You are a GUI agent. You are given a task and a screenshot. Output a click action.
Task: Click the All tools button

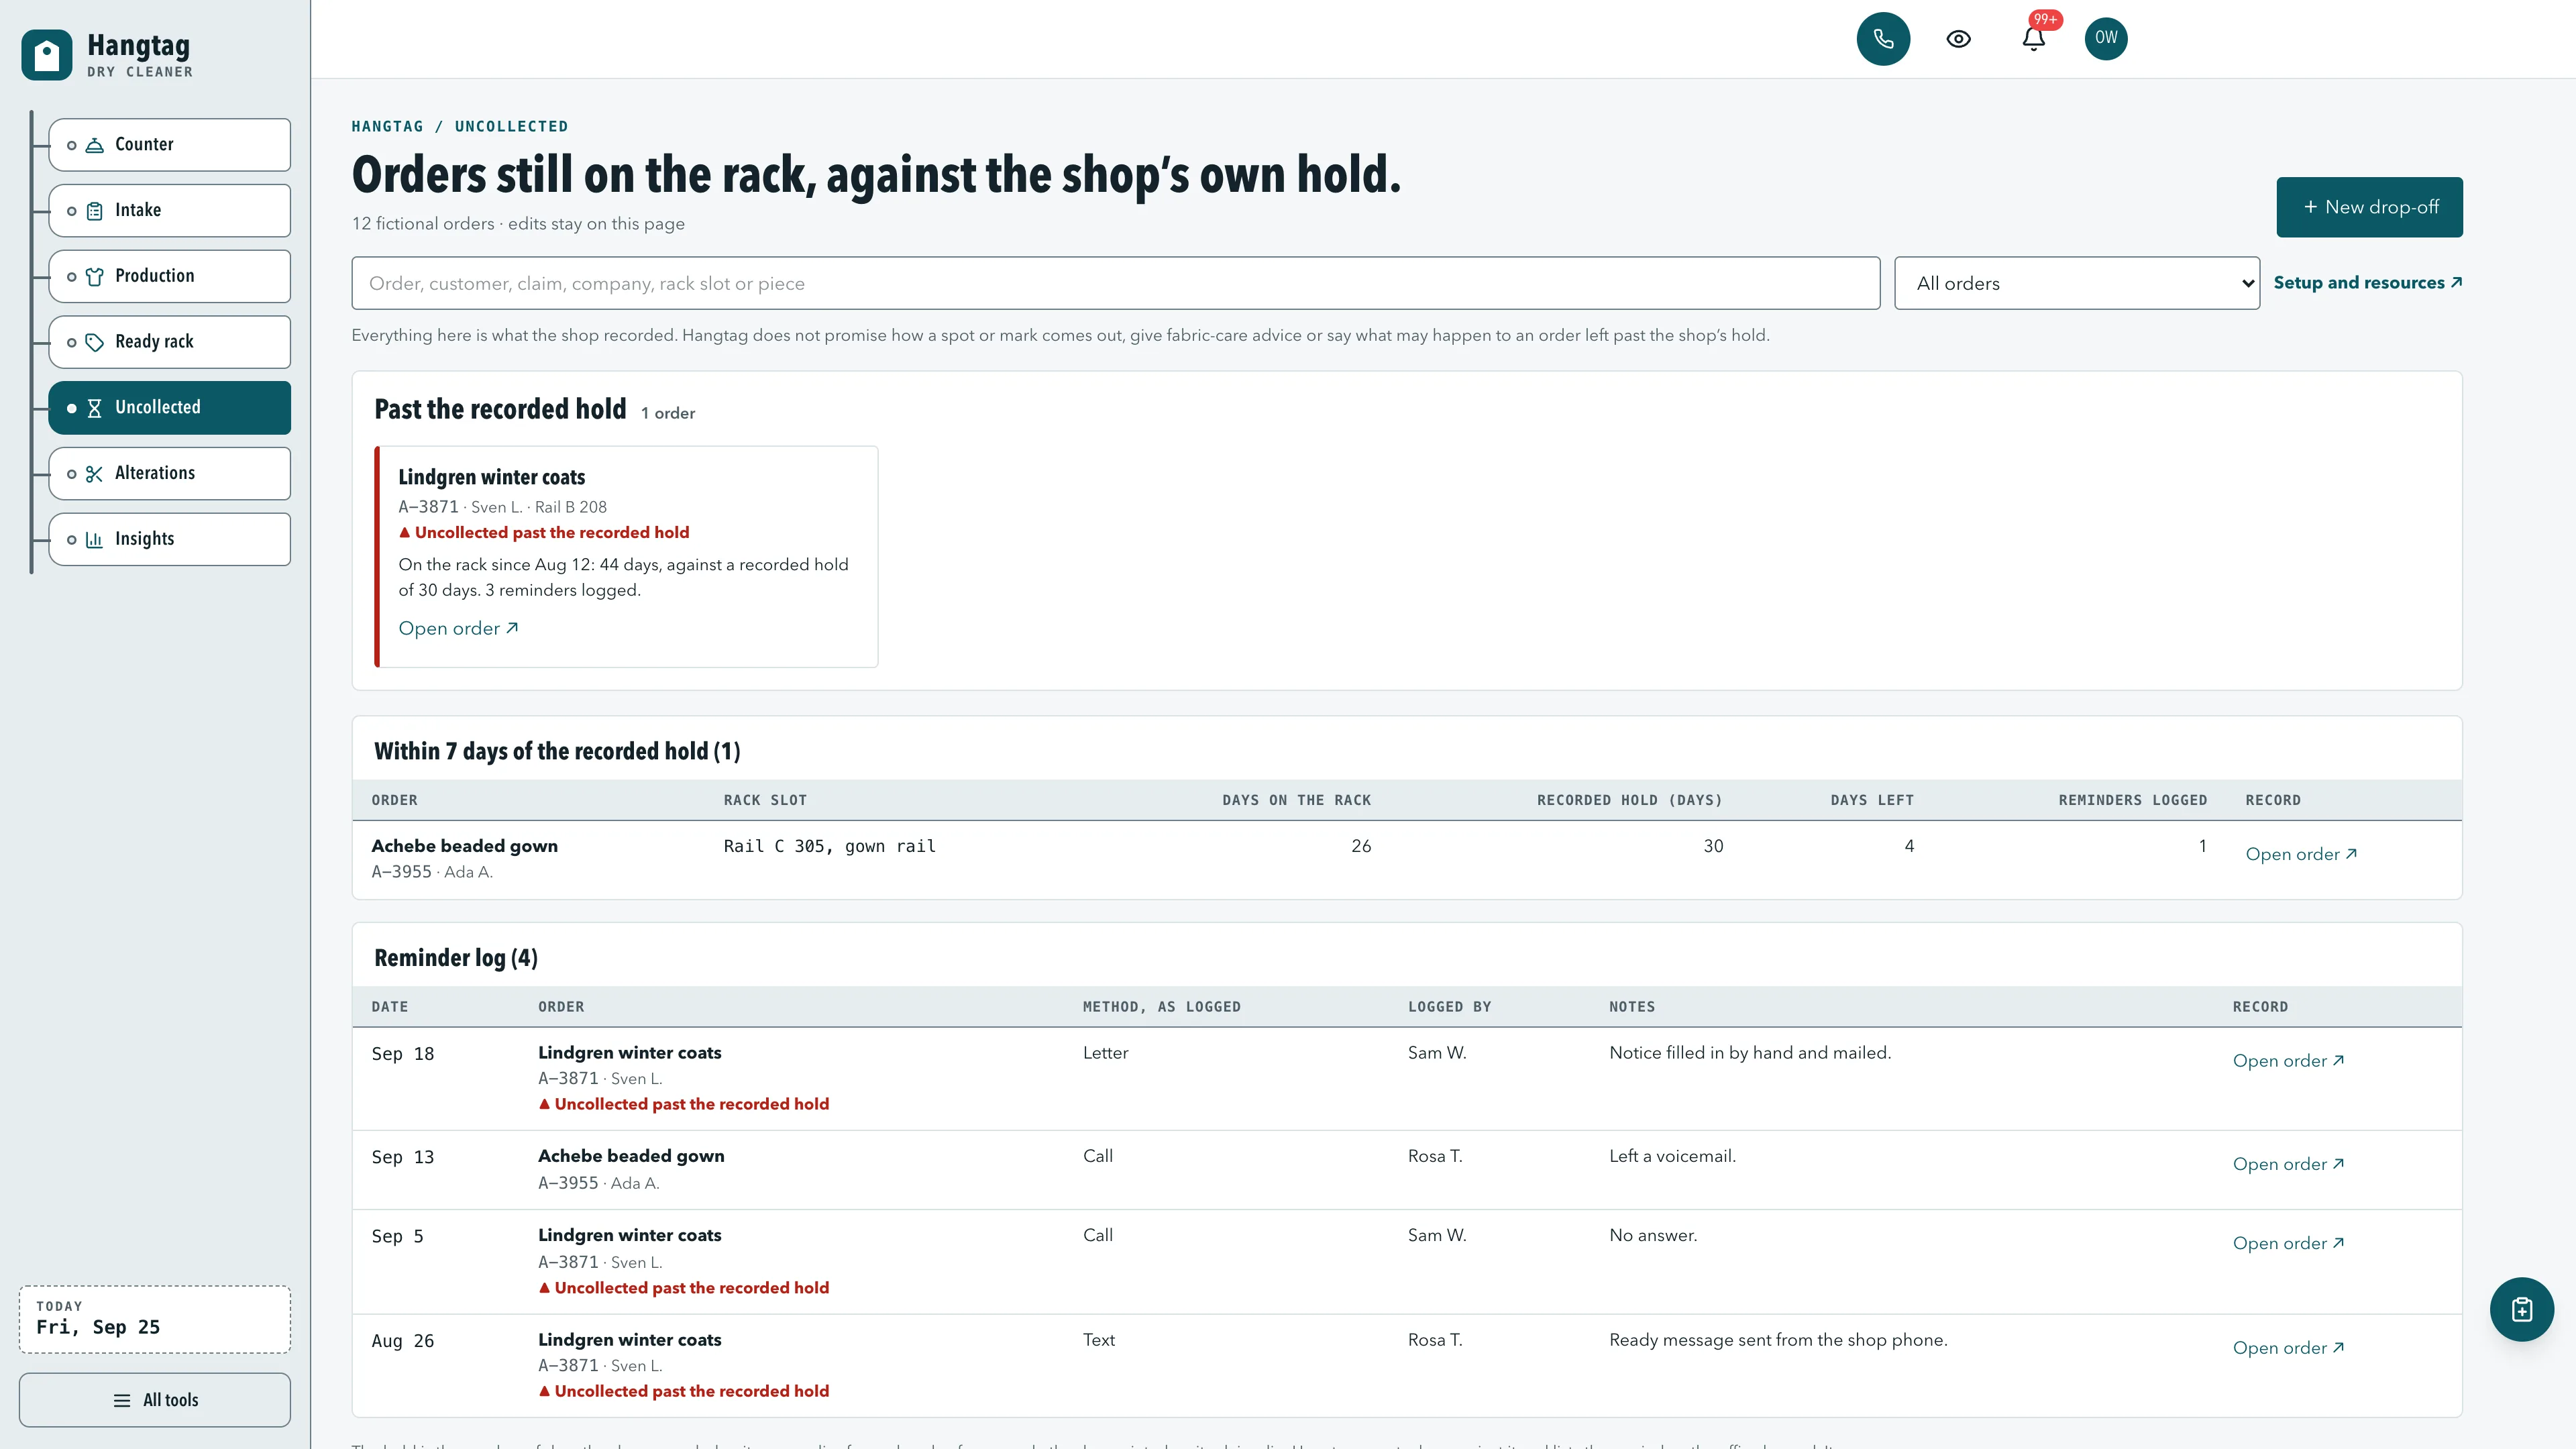coord(155,1400)
